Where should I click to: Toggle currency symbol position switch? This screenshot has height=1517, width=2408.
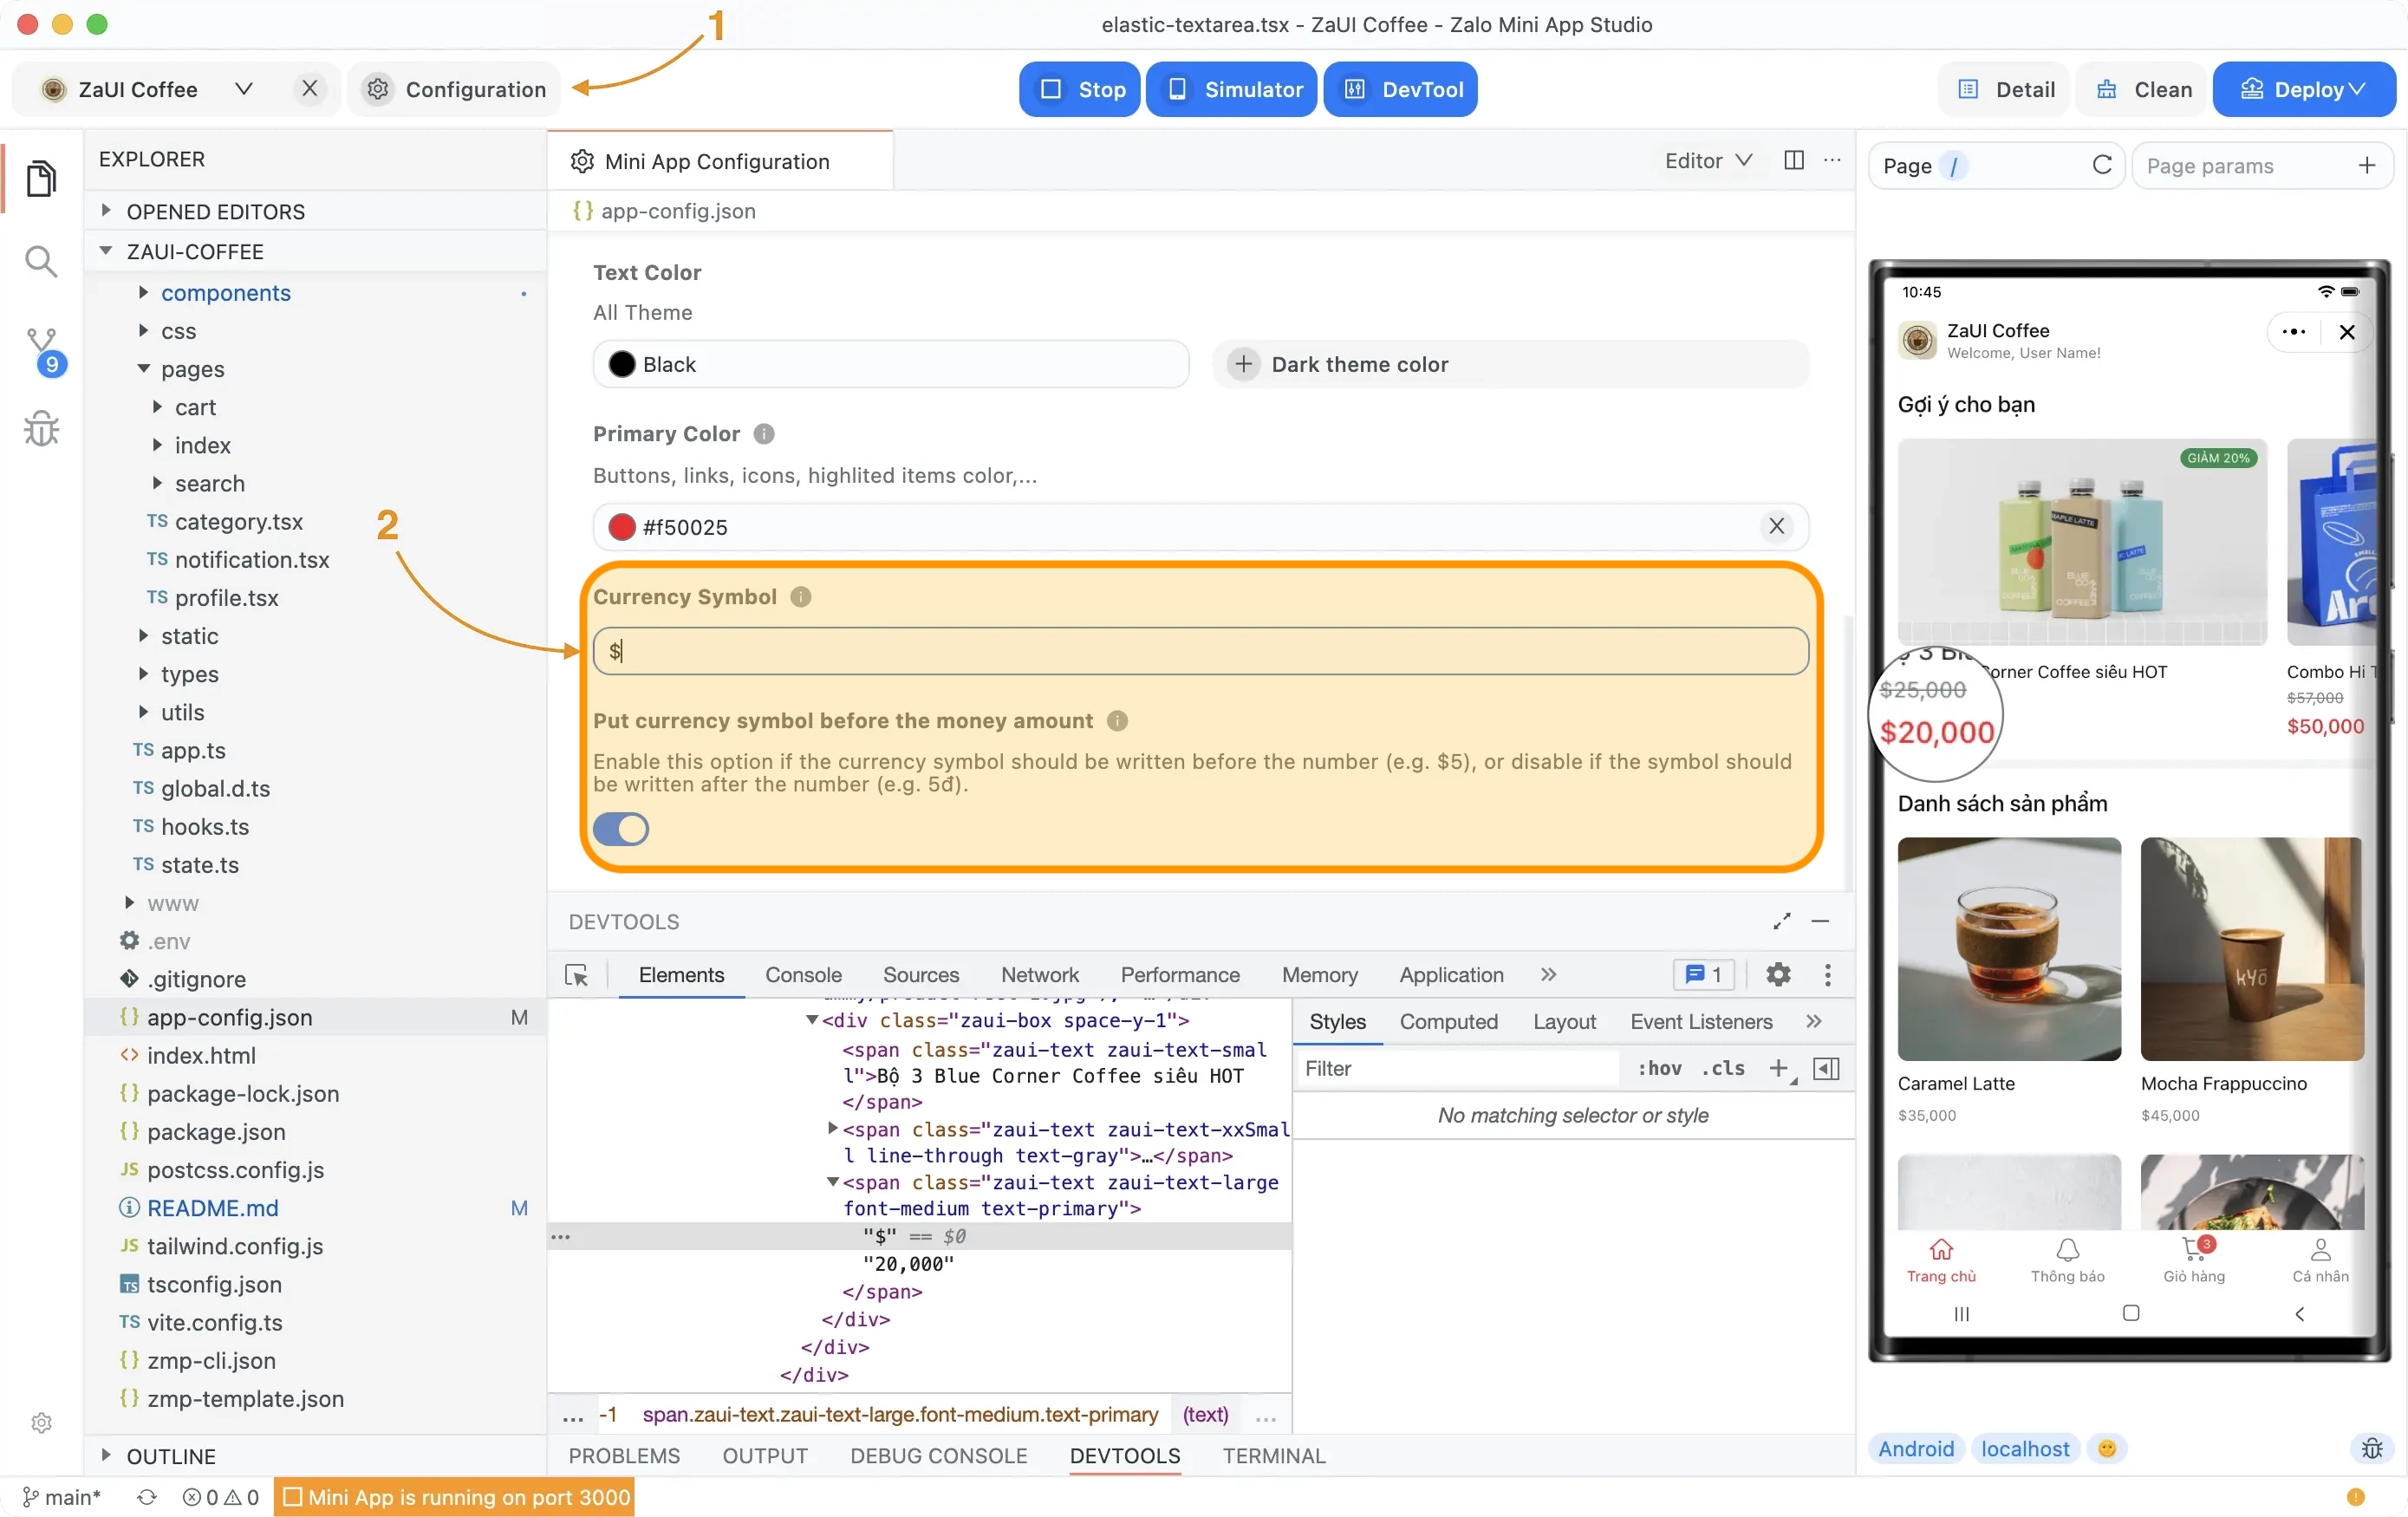coord(622,829)
